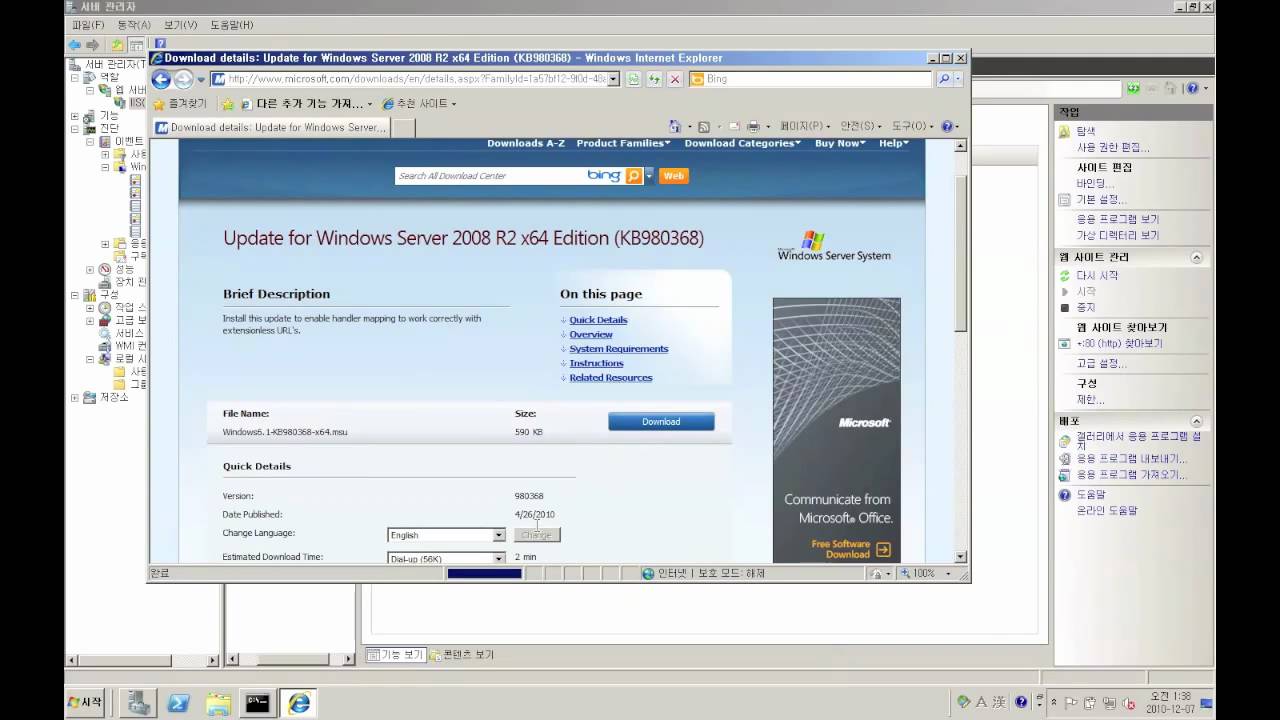Open the Favorites (즐겨찾기) button
Screen dimensions: 1280x720
tap(180, 103)
